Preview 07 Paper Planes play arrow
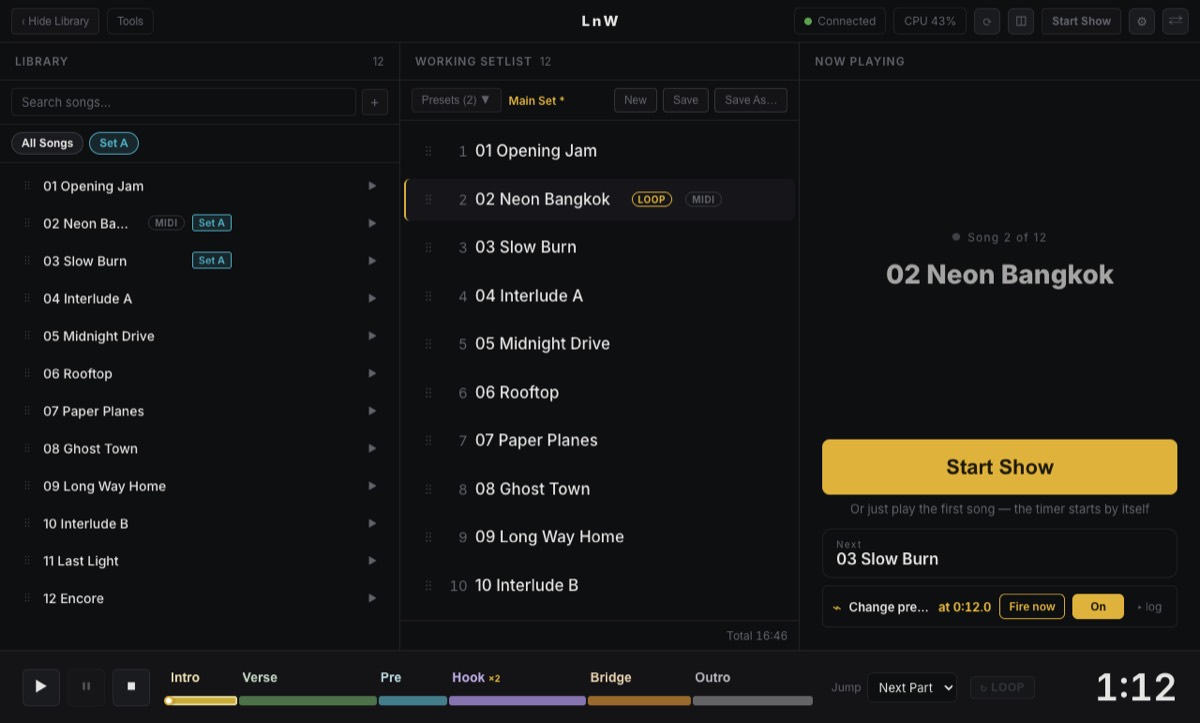Viewport: 1200px width, 723px height. [372, 411]
